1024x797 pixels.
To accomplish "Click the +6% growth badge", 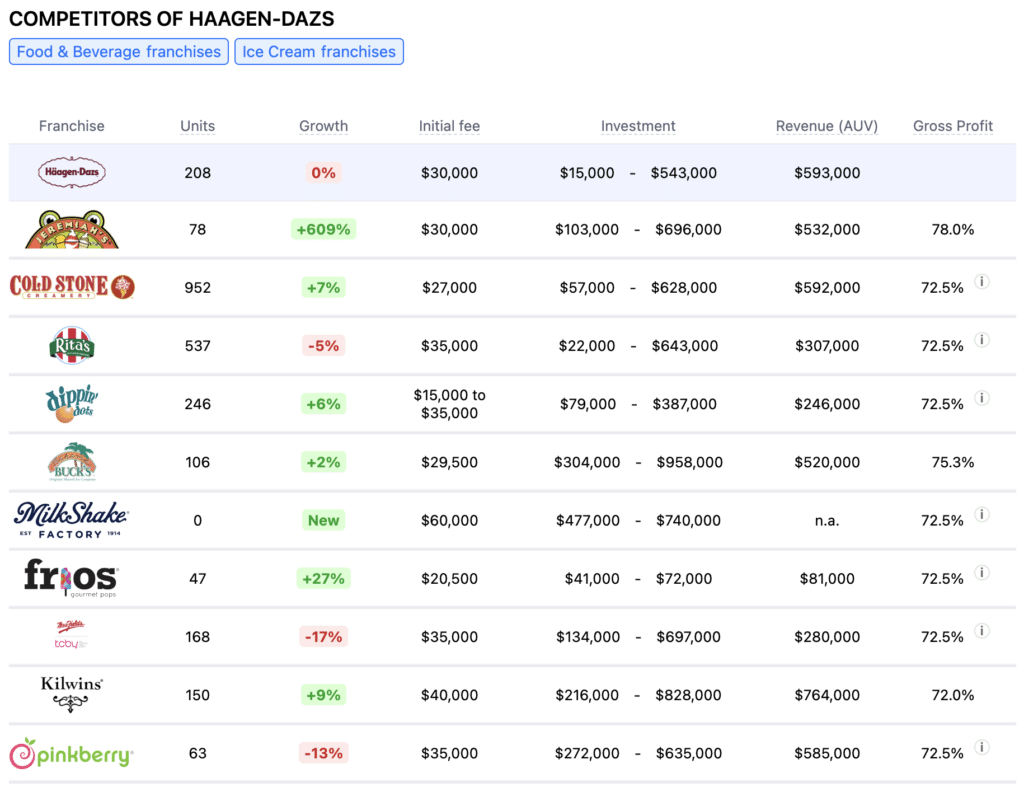I will (x=323, y=404).
